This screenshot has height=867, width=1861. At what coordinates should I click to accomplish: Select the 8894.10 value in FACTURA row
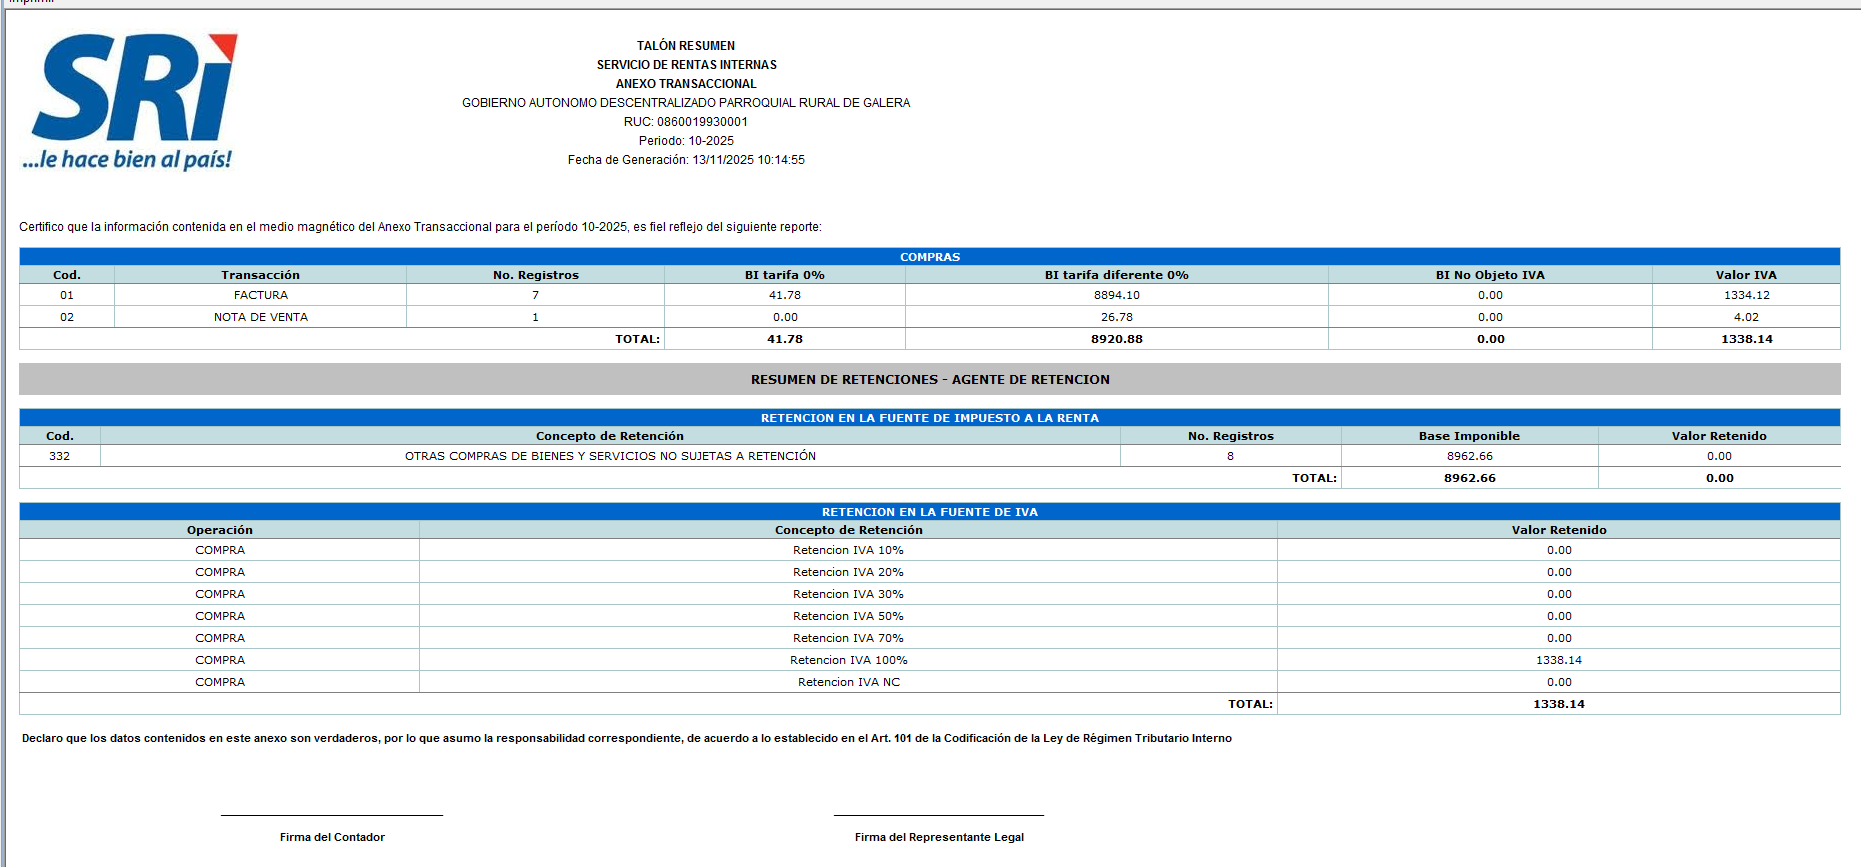point(1116,295)
